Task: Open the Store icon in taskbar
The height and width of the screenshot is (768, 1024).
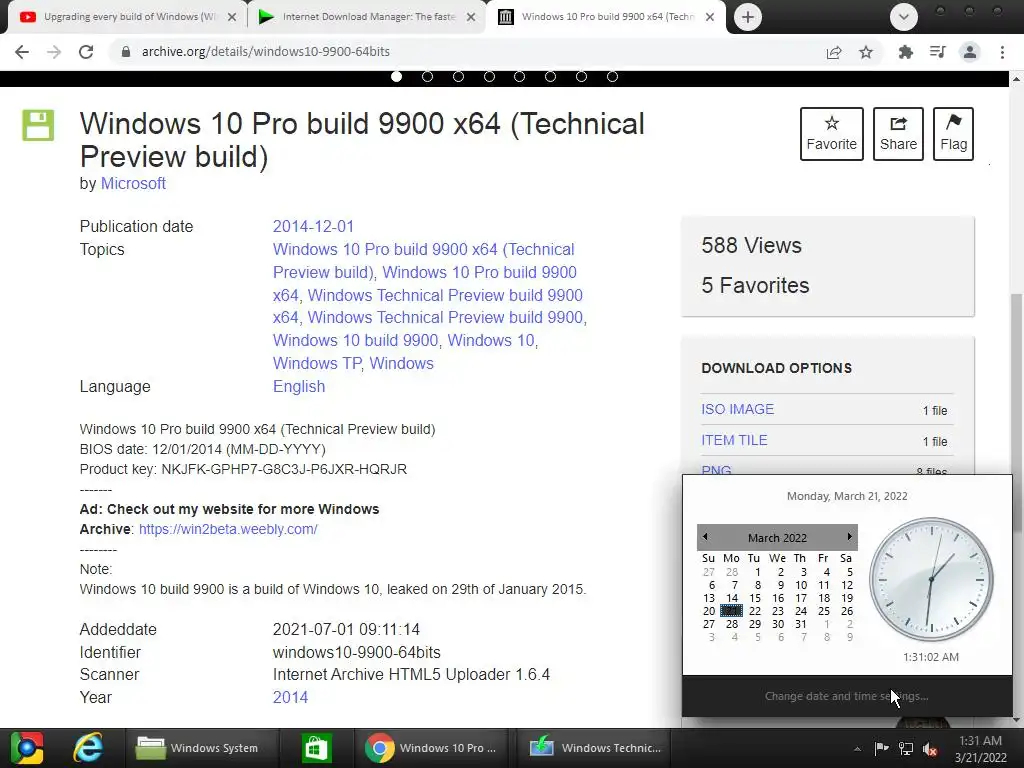Action: (x=316, y=748)
